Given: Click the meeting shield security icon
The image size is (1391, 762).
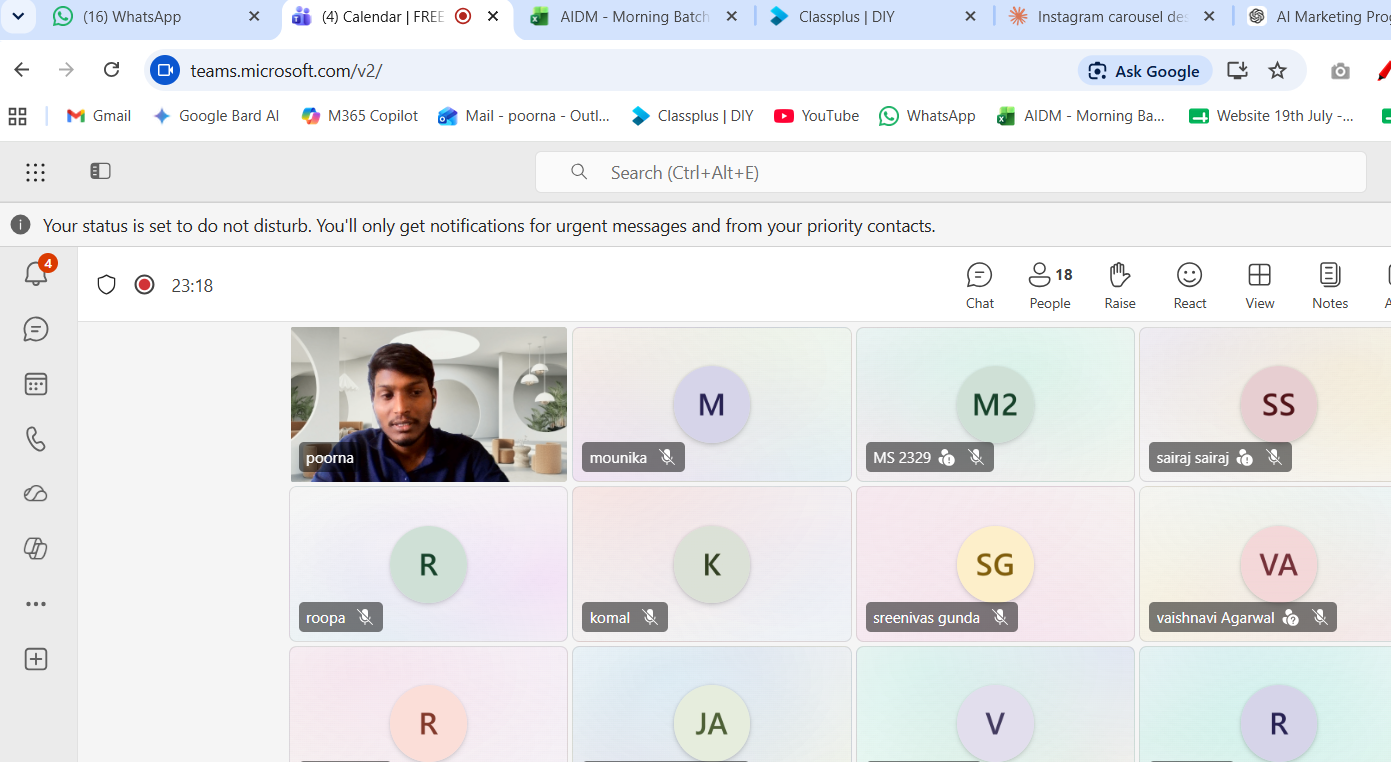Looking at the screenshot, I should click(107, 285).
